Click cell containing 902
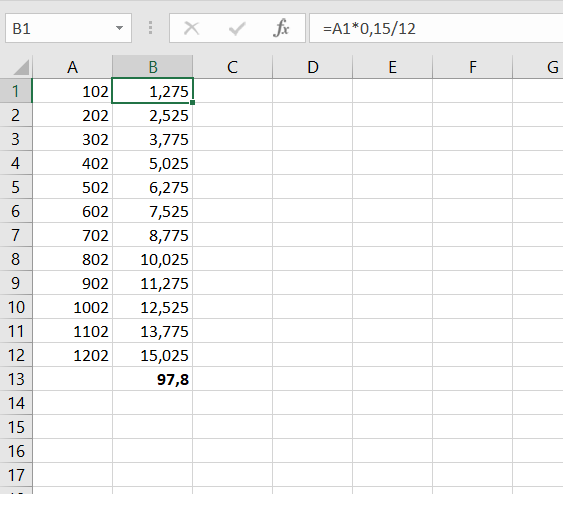Image resolution: width=563 pixels, height=507 pixels. tap(73, 283)
